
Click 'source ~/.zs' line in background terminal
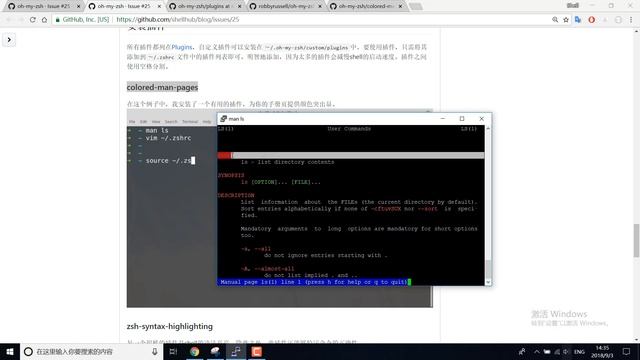[x=168, y=160]
